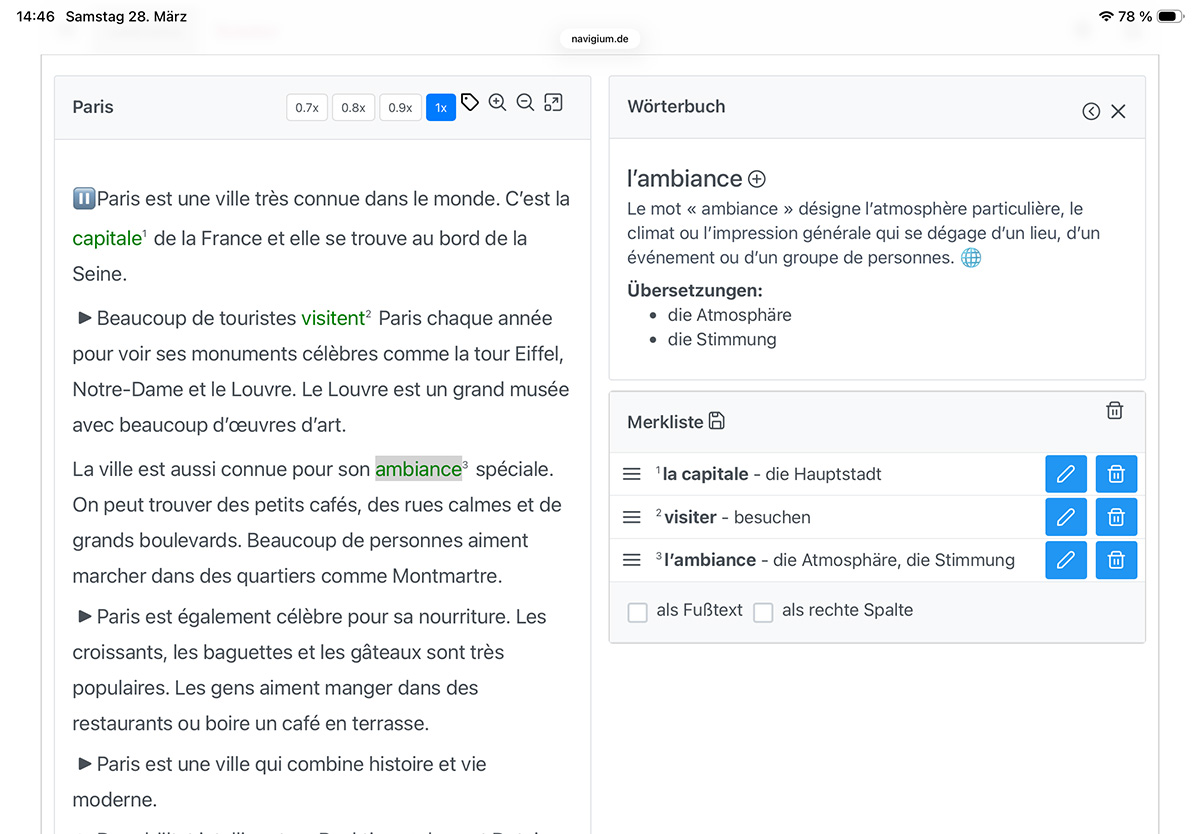Open the globe icon after the definition
1200x834 pixels.
(970, 258)
